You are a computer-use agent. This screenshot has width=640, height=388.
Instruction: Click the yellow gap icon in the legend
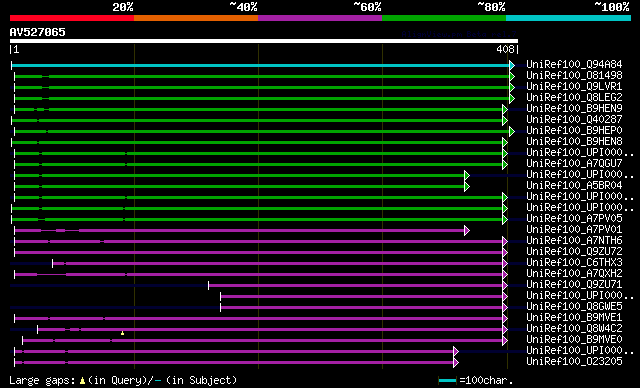click(82, 380)
